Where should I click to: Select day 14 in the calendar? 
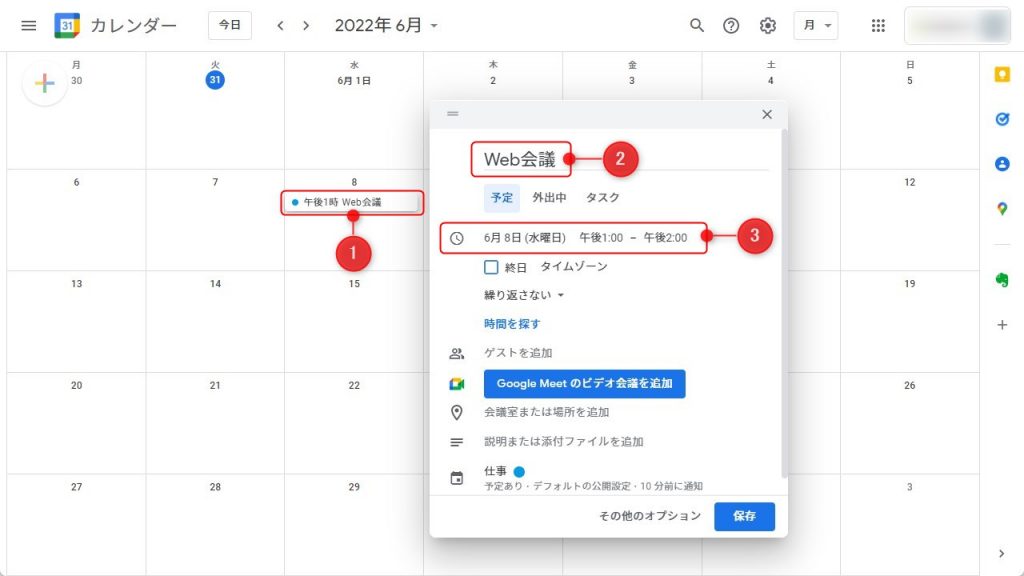(x=215, y=283)
